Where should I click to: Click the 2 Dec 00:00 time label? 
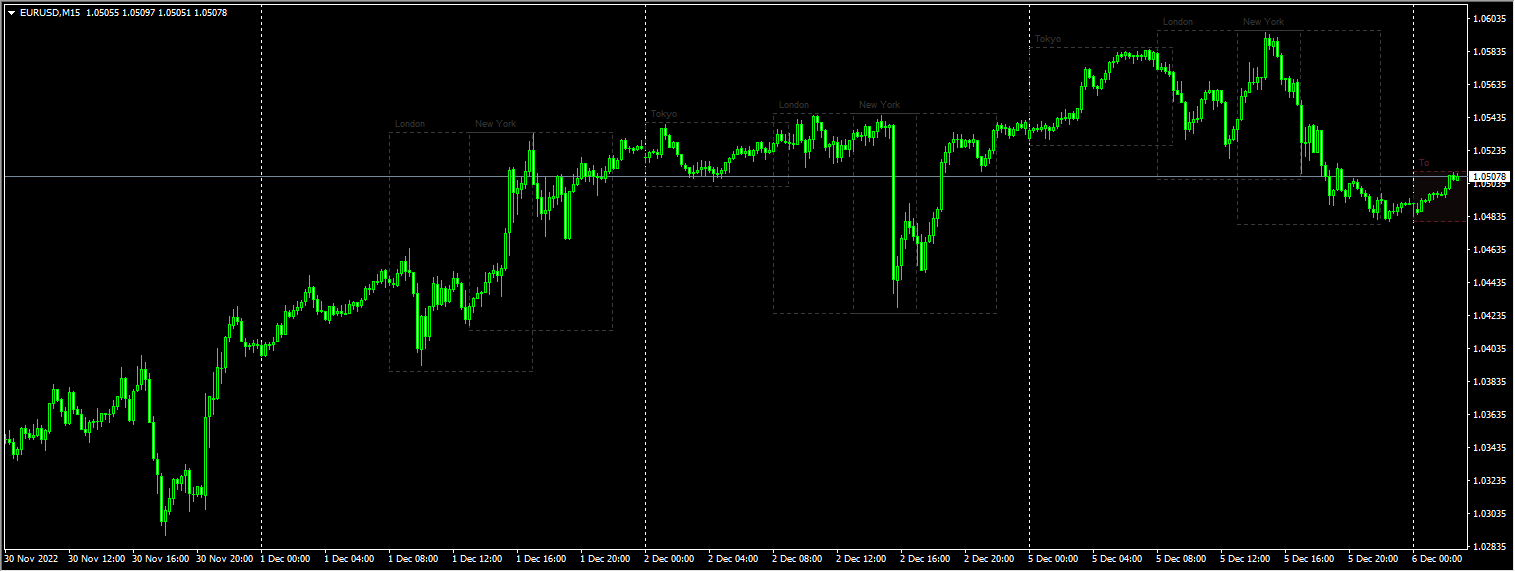pyautogui.click(x=670, y=559)
